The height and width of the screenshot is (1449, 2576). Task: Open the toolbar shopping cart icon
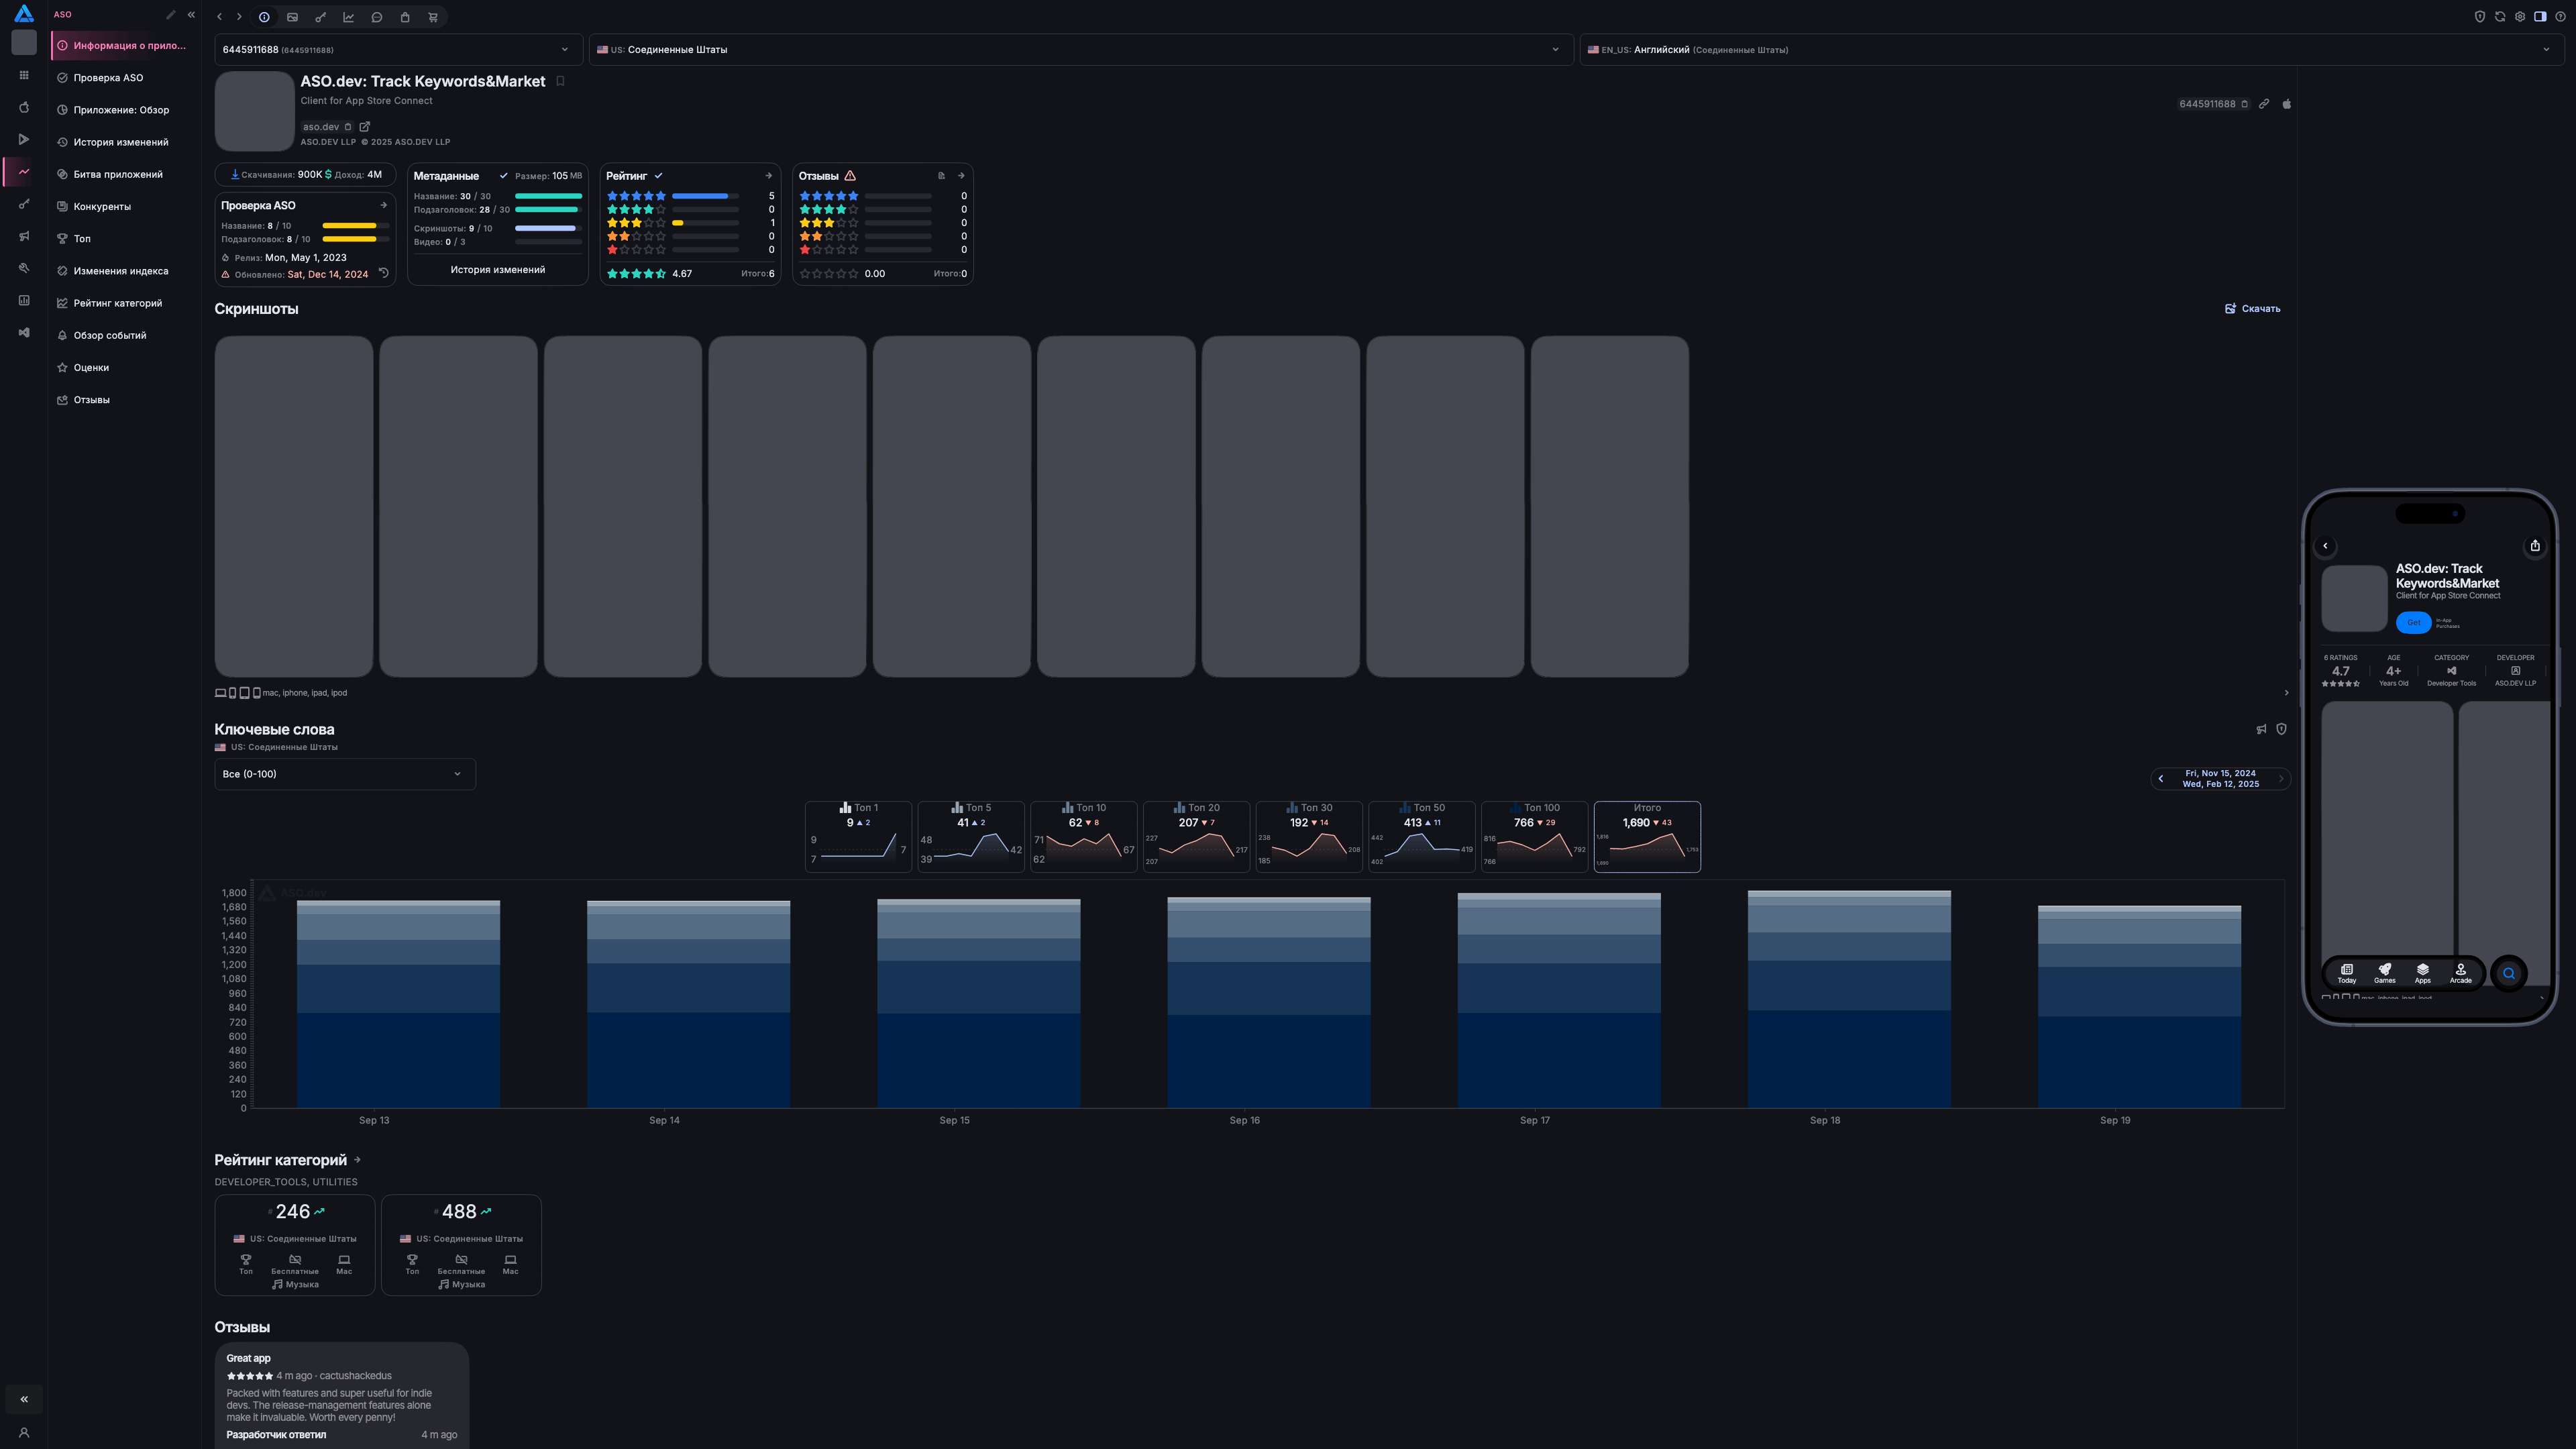click(x=433, y=17)
